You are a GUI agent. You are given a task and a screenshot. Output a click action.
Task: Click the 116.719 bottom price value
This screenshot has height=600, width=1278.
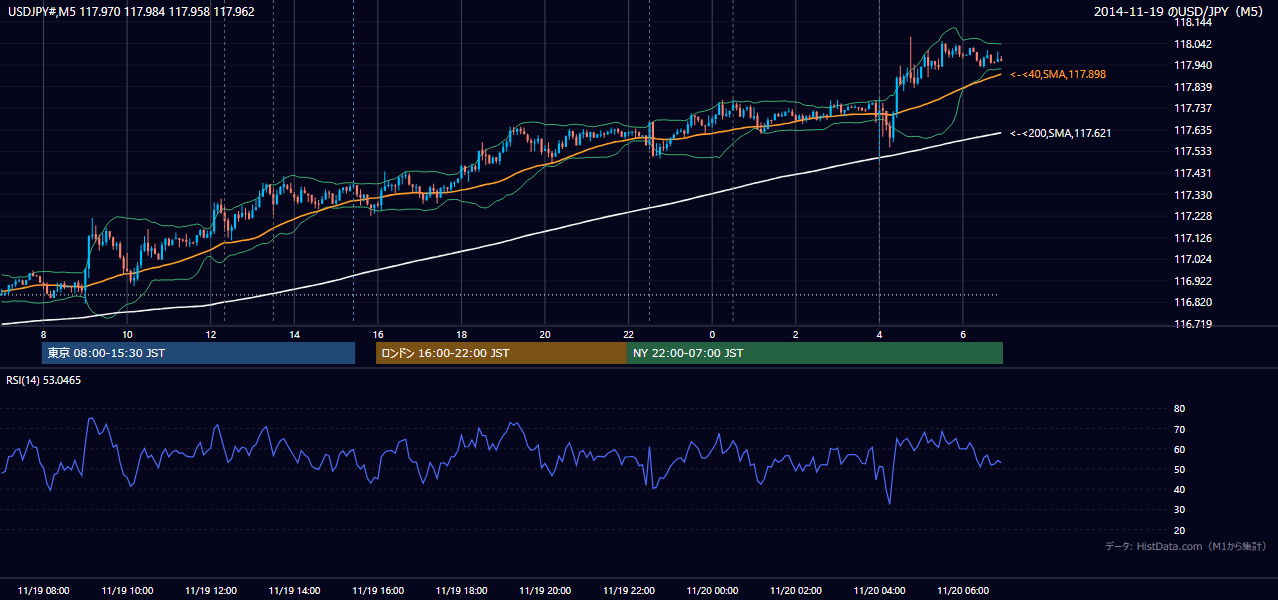(x=1192, y=324)
